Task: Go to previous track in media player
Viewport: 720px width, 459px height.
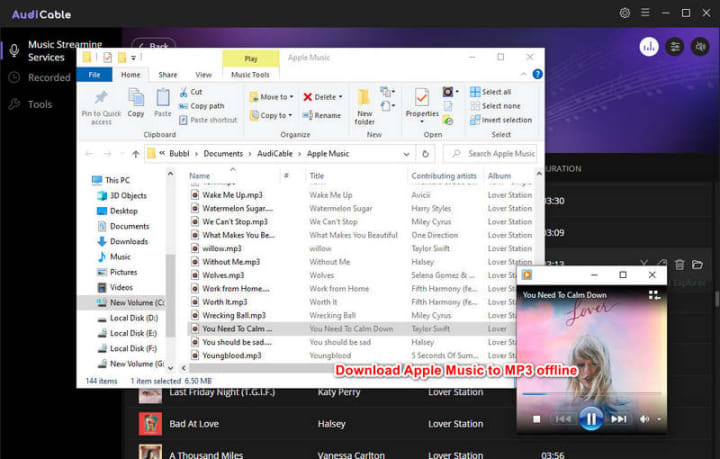Action: click(563, 419)
